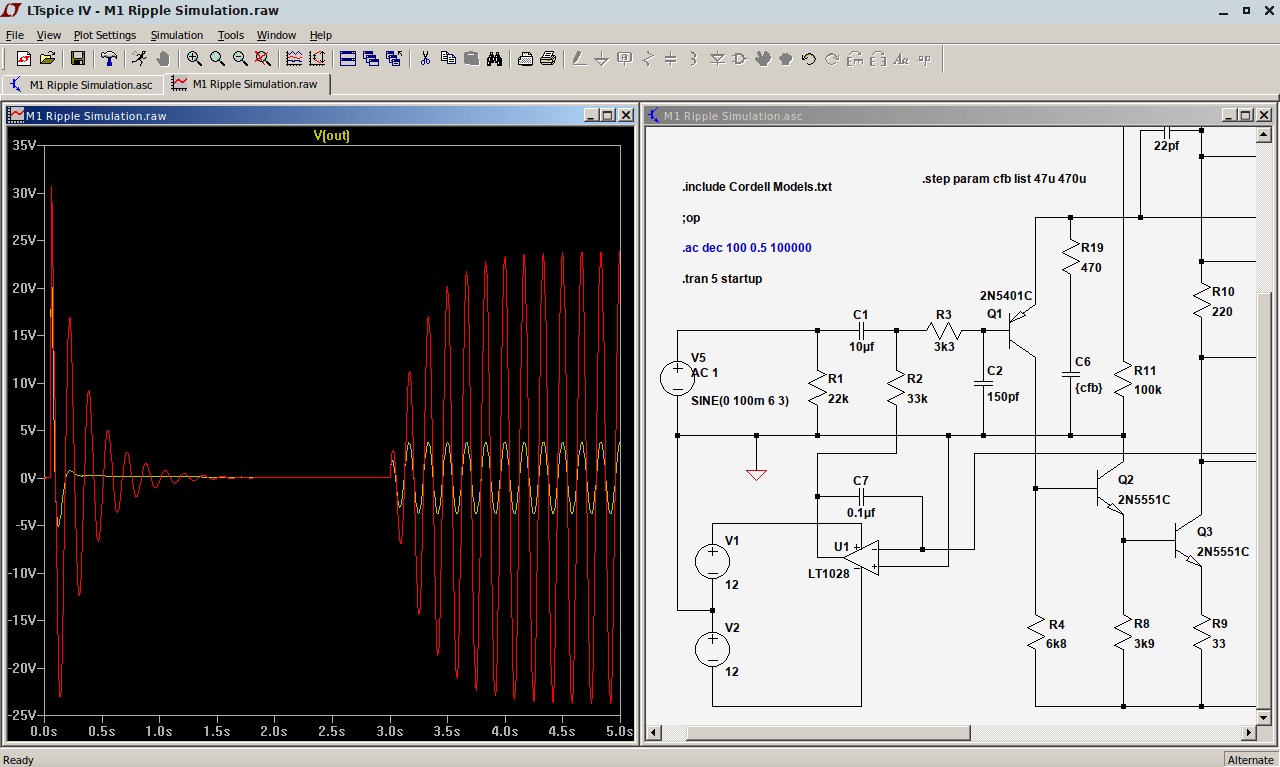Select the Inductor placement tool
1280x767 pixels.
coord(694,59)
